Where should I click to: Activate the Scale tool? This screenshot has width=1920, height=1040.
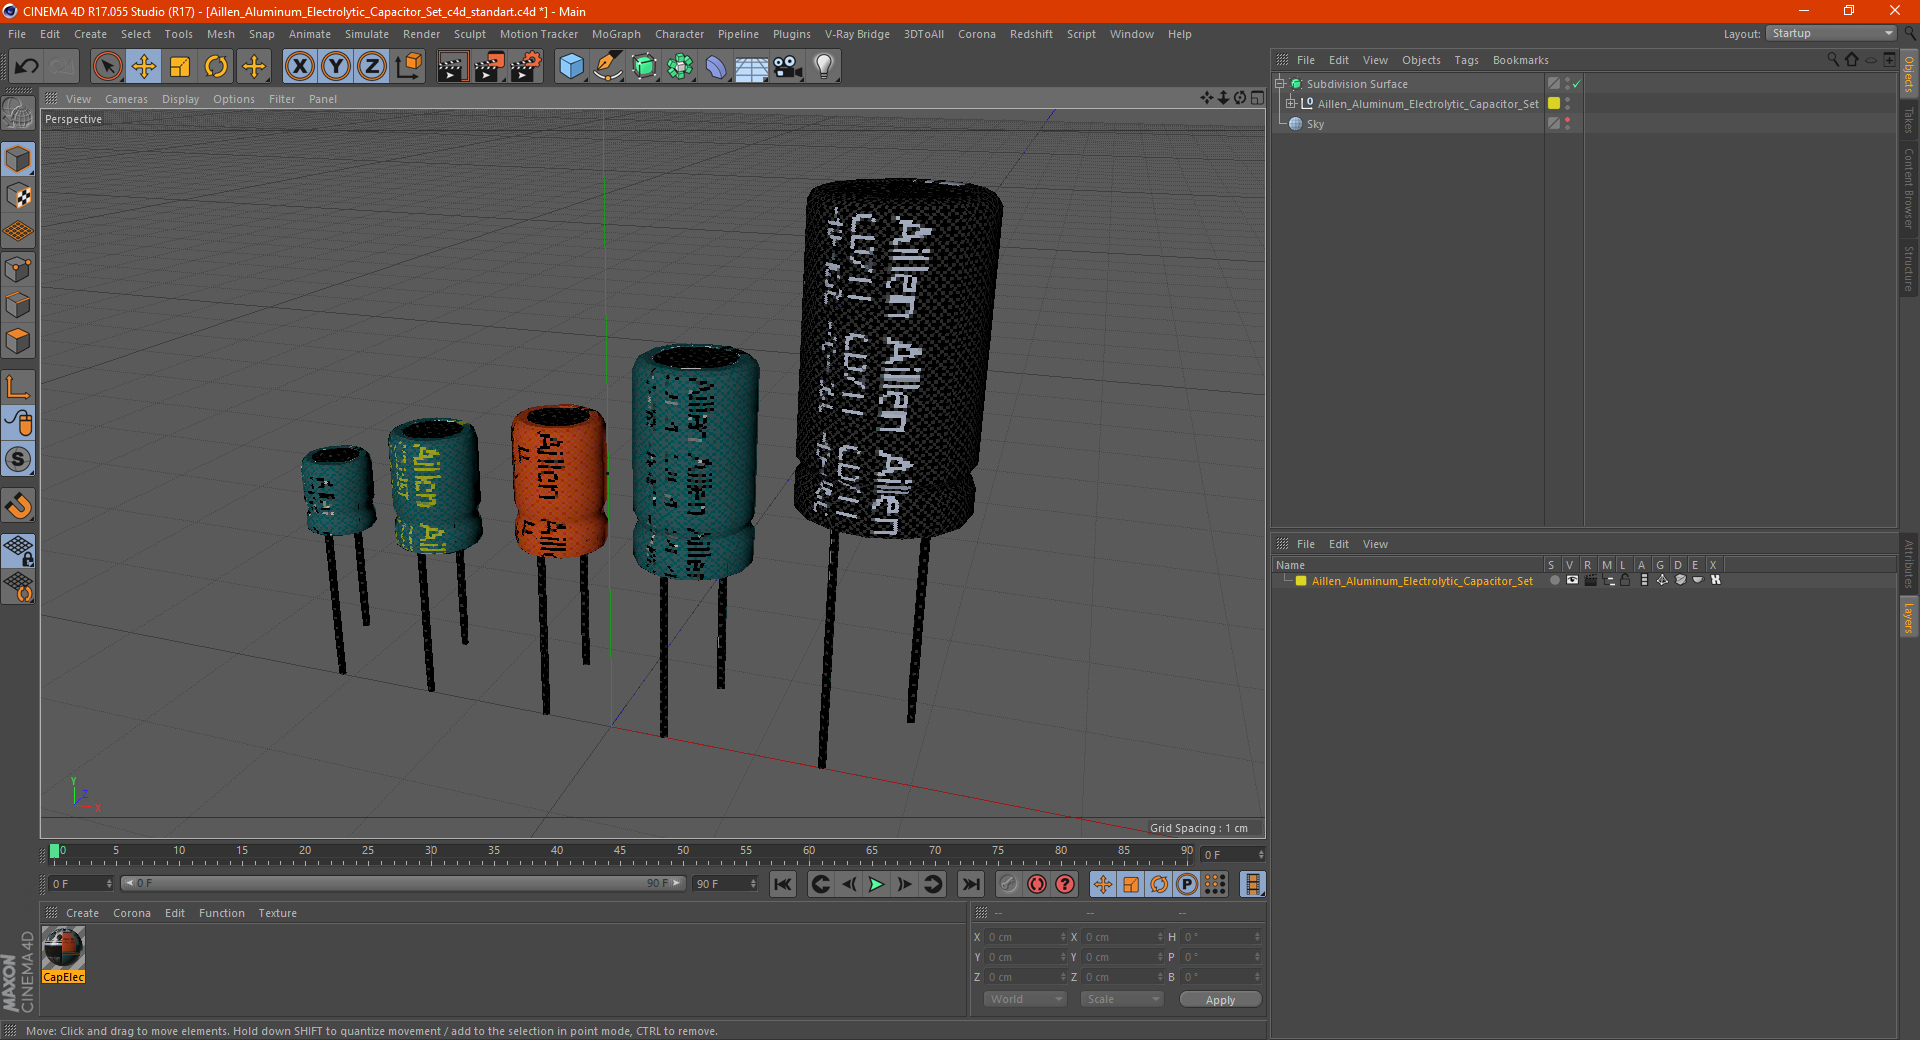click(x=180, y=67)
